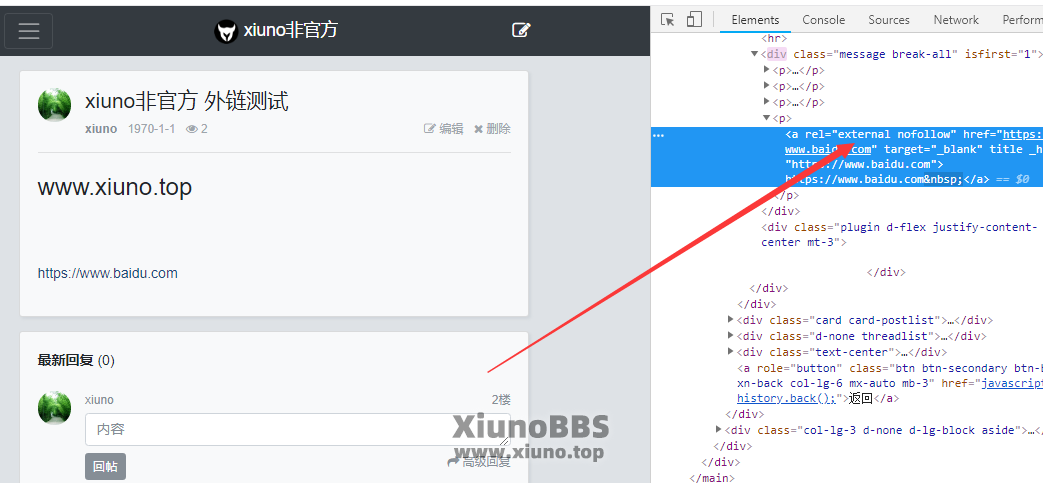Click the history.back() href value
1043x483 pixels.
[786, 399]
